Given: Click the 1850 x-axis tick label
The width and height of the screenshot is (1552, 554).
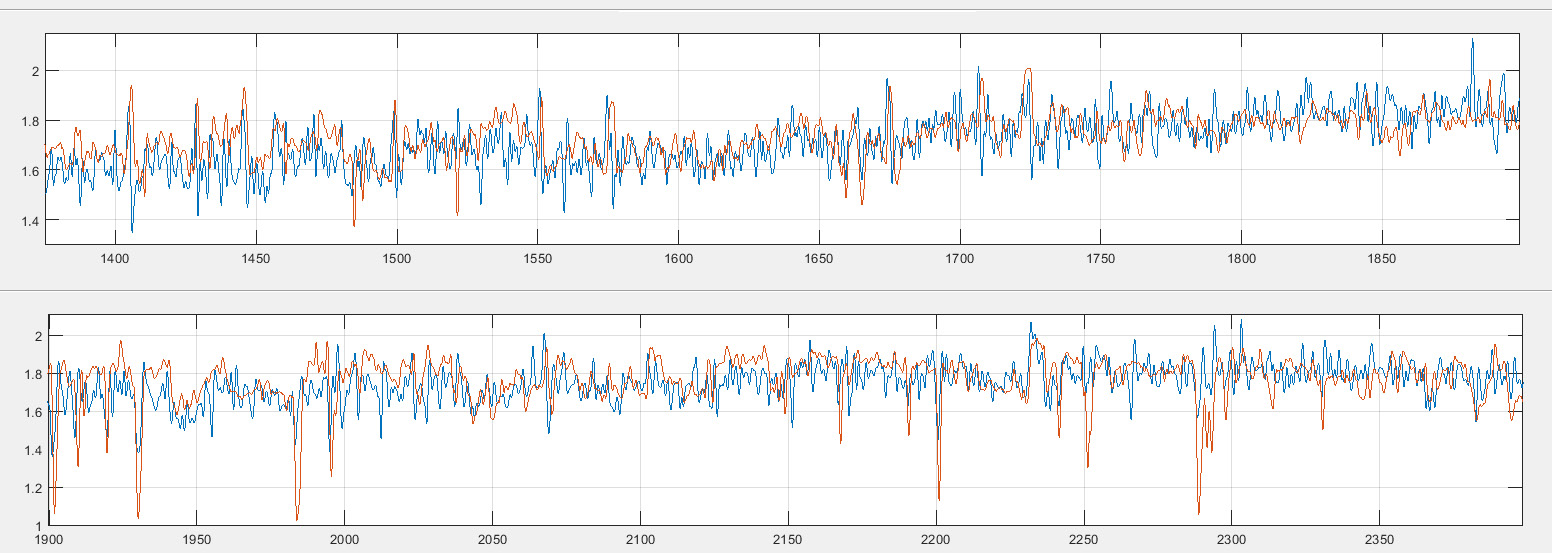Looking at the screenshot, I should point(1382,257).
